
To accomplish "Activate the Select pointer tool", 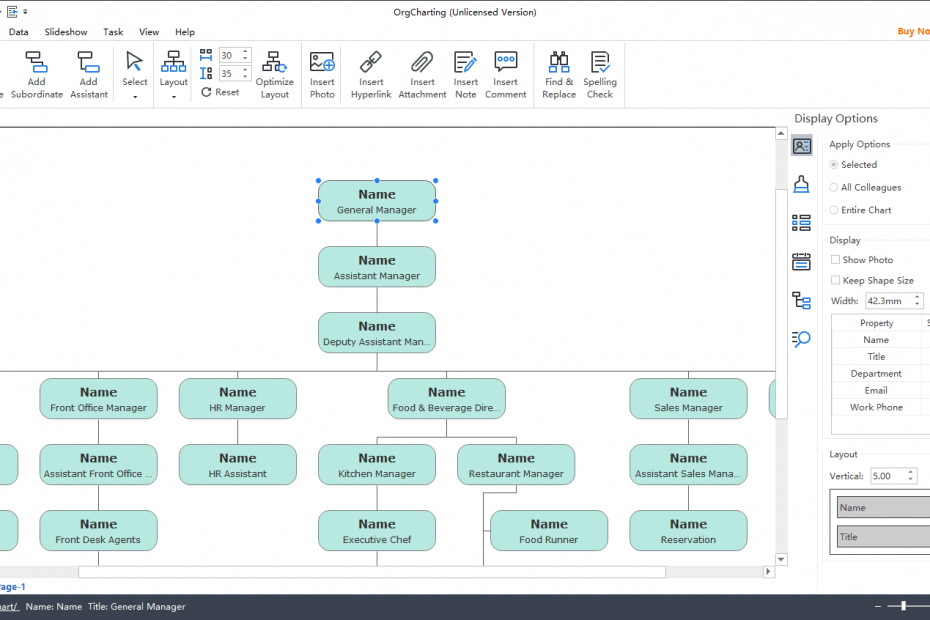I will pos(135,62).
